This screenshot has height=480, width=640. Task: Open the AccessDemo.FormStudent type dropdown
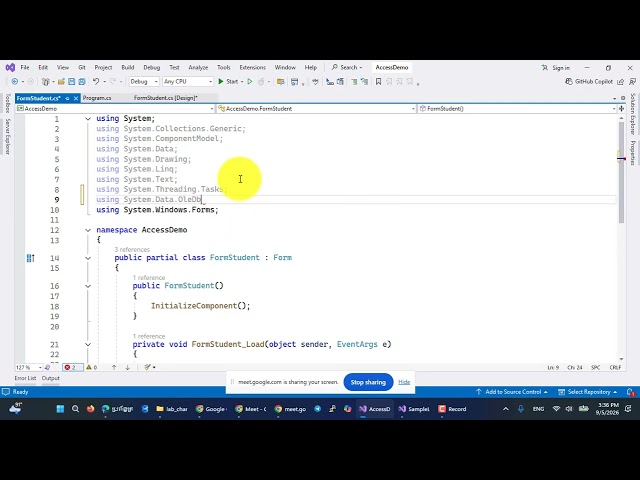(316, 109)
